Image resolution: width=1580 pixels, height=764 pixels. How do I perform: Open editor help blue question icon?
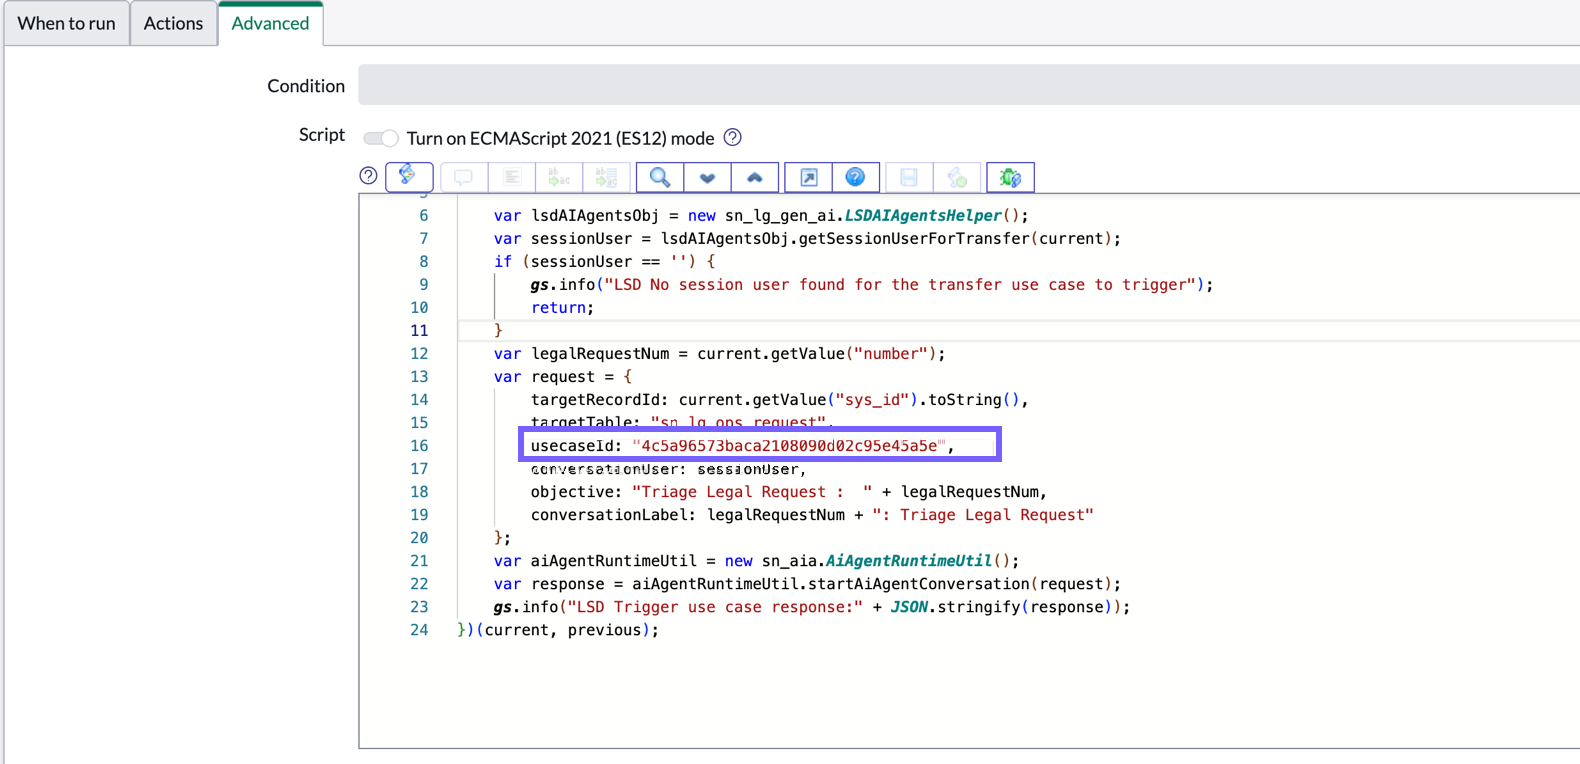[856, 177]
